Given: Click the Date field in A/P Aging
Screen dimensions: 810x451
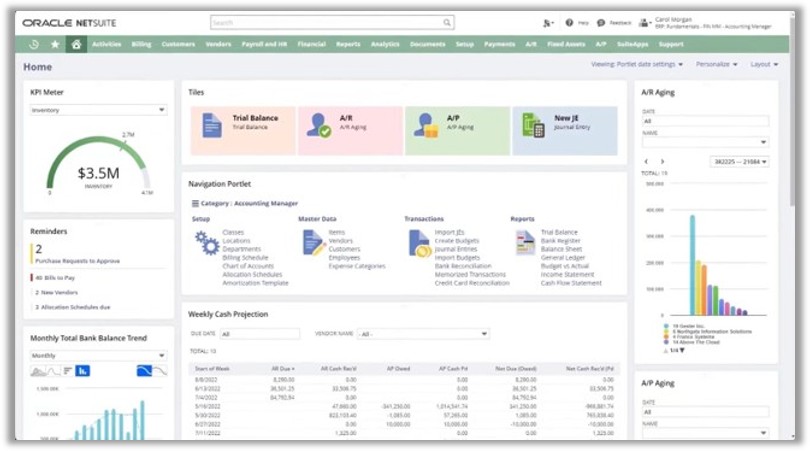Looking at the screenshot, I should (x=706, y=412).
